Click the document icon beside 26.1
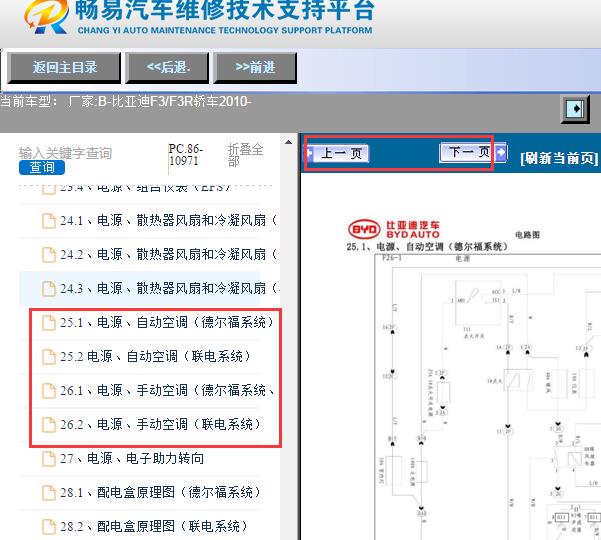The image size is (601, 540). click(49, 391)
